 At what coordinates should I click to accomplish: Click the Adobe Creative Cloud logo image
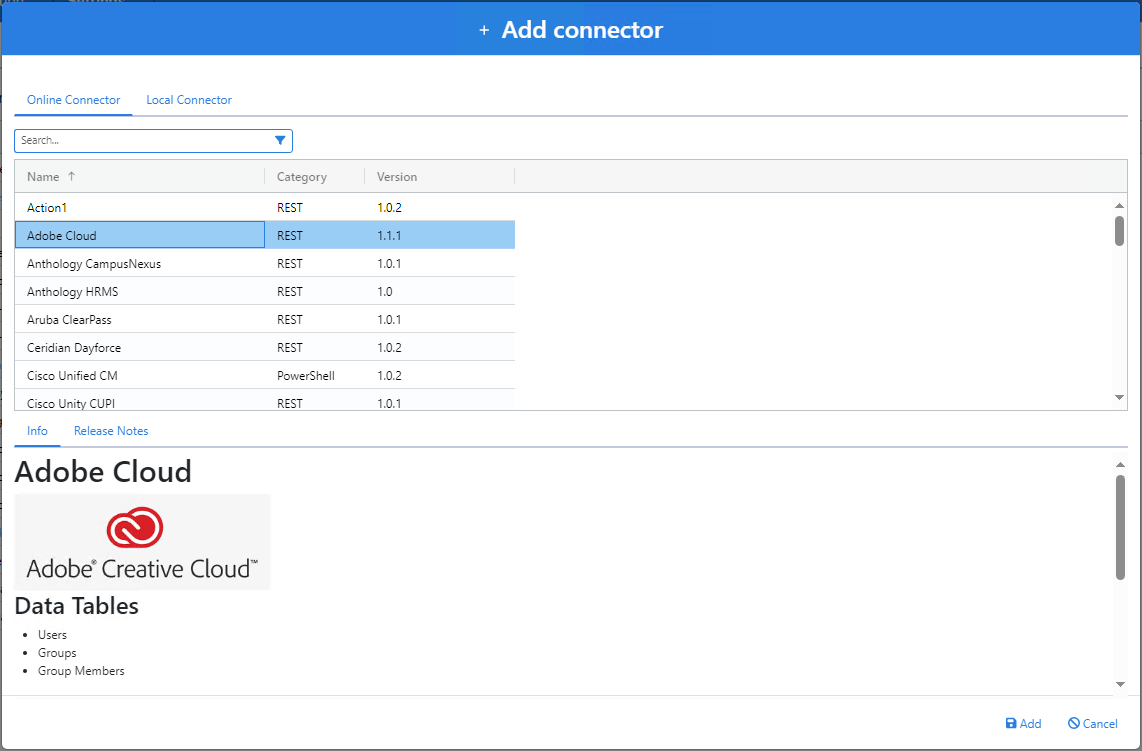coord(142,542)
